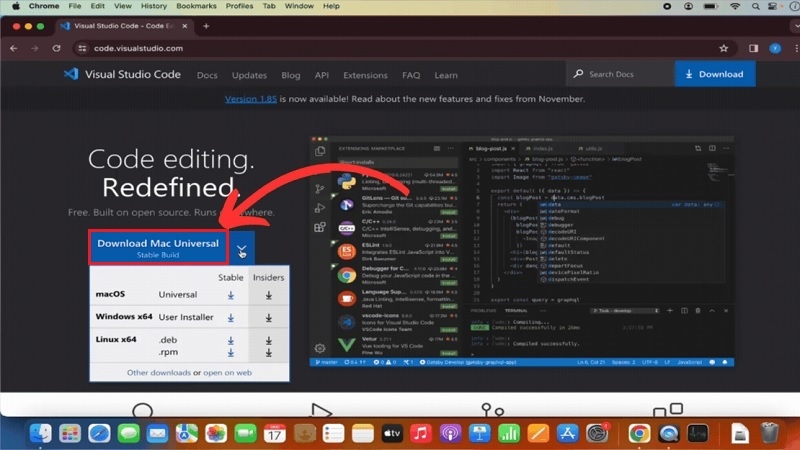The height and width of the screenshot is (450, 800).
Task: Click Wi-Fi icon in menu bar
Action: pos(735,6)
